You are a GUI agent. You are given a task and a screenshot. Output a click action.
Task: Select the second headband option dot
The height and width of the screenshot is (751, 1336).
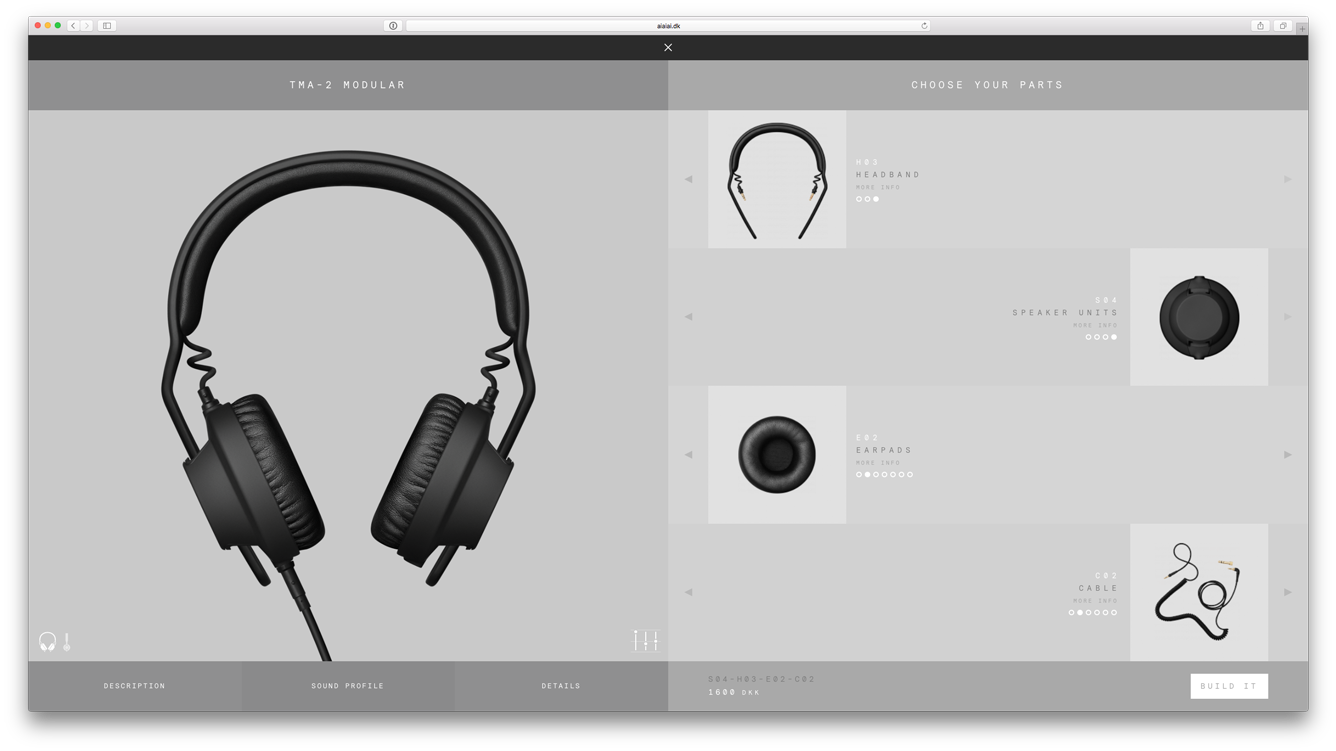867,199
